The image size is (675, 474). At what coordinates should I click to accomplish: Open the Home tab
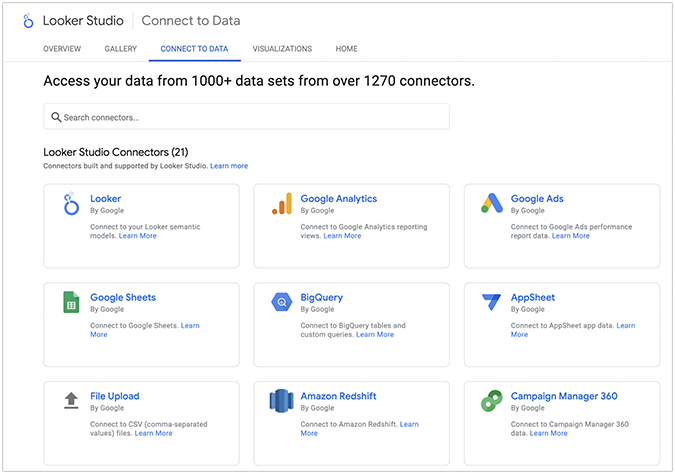(x=347, y=49)
